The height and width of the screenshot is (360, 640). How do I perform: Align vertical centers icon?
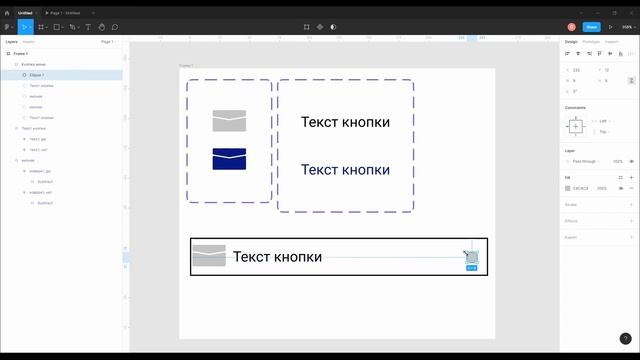[x=610, y=53]
